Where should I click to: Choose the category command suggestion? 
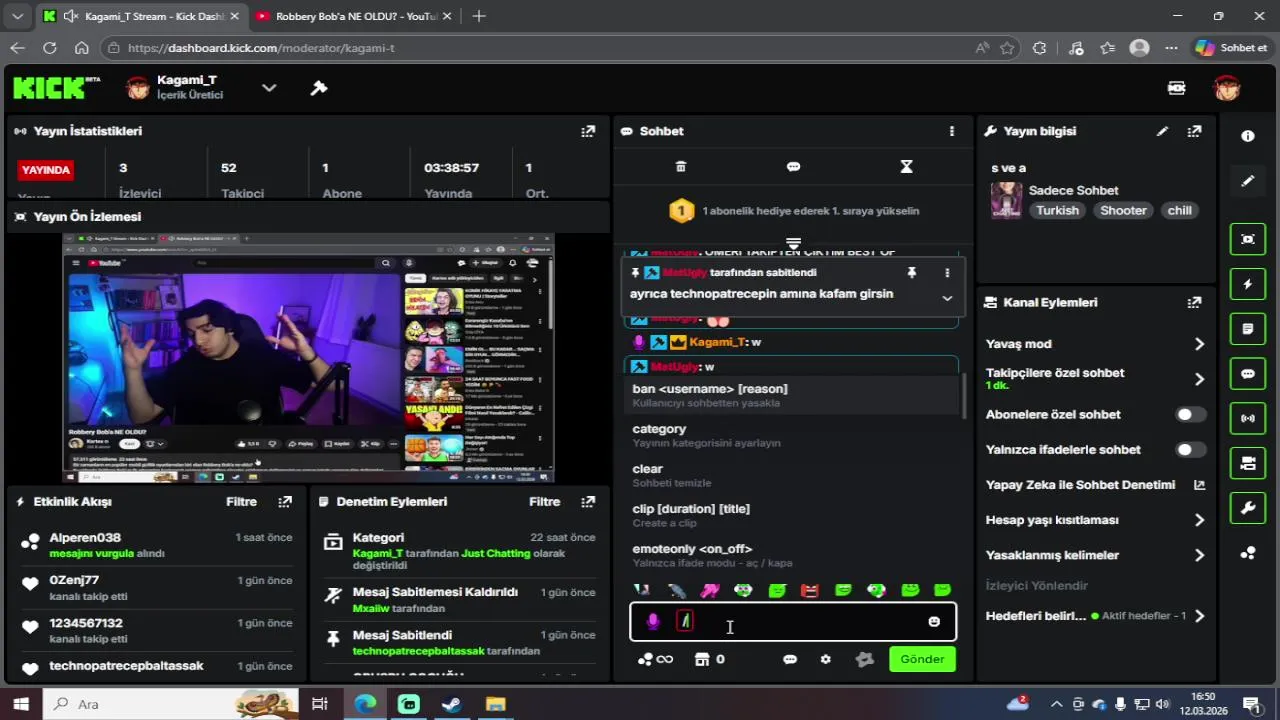pos(795,435)
